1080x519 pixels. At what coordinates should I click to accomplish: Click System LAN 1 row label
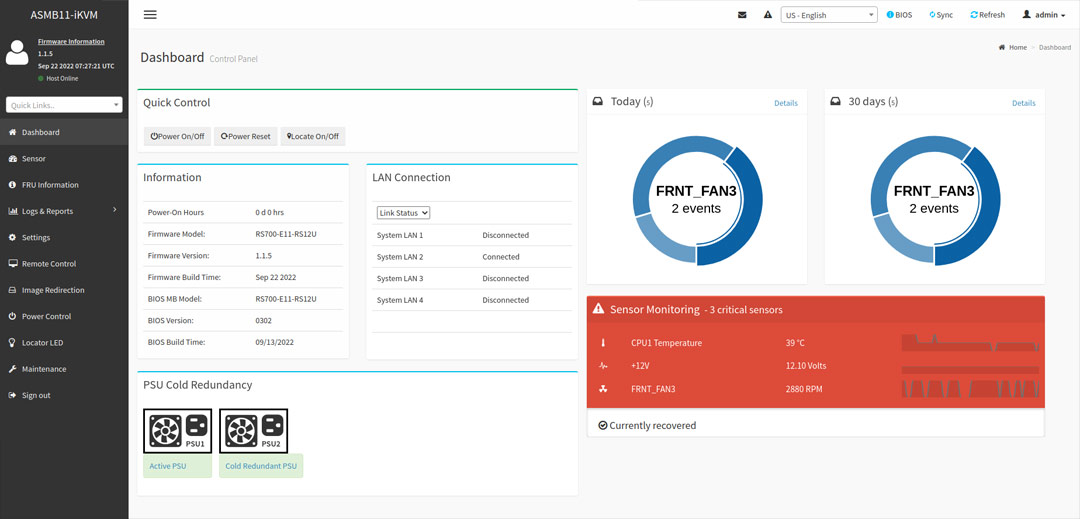coord(400,235)
